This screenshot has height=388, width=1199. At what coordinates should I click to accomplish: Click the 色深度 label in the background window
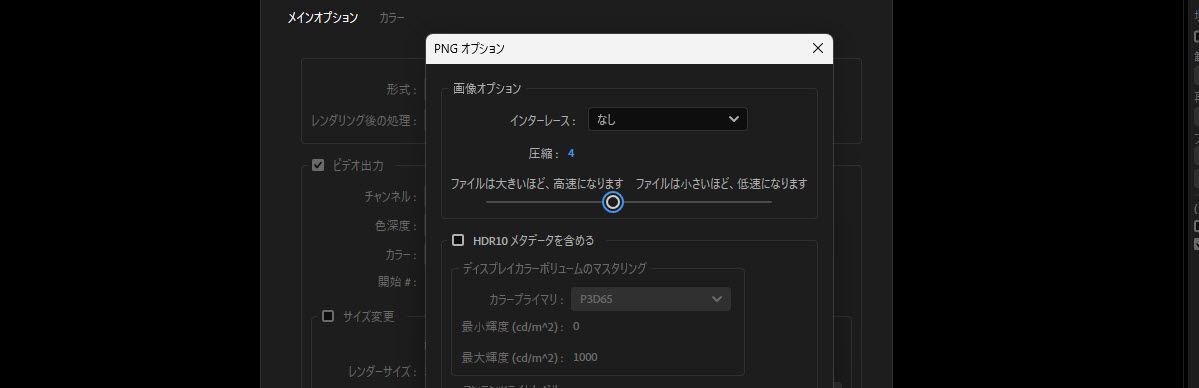[396, 226]
